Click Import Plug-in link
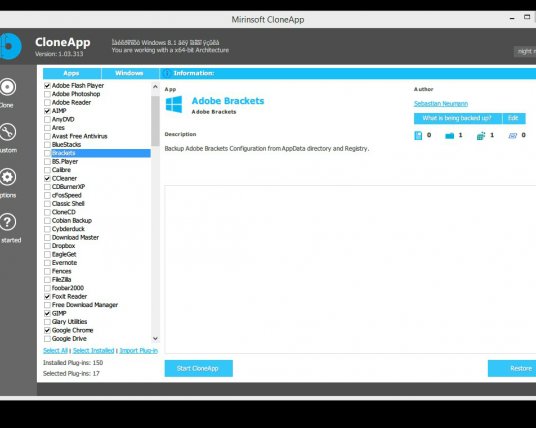This screenshot has height=428, width=536. tap(138, 351)
